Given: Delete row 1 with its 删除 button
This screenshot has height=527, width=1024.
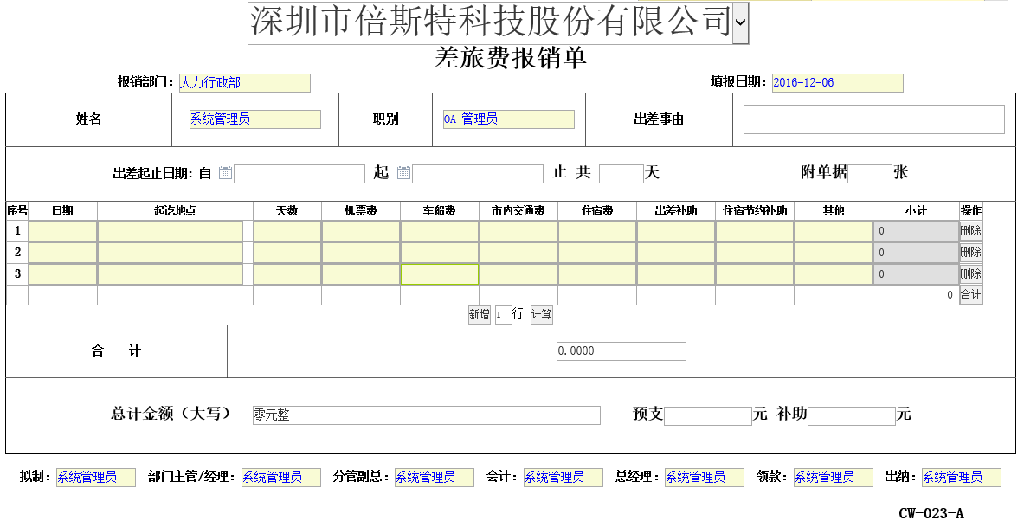Looking at the screenshot, I should pos(970,231).
